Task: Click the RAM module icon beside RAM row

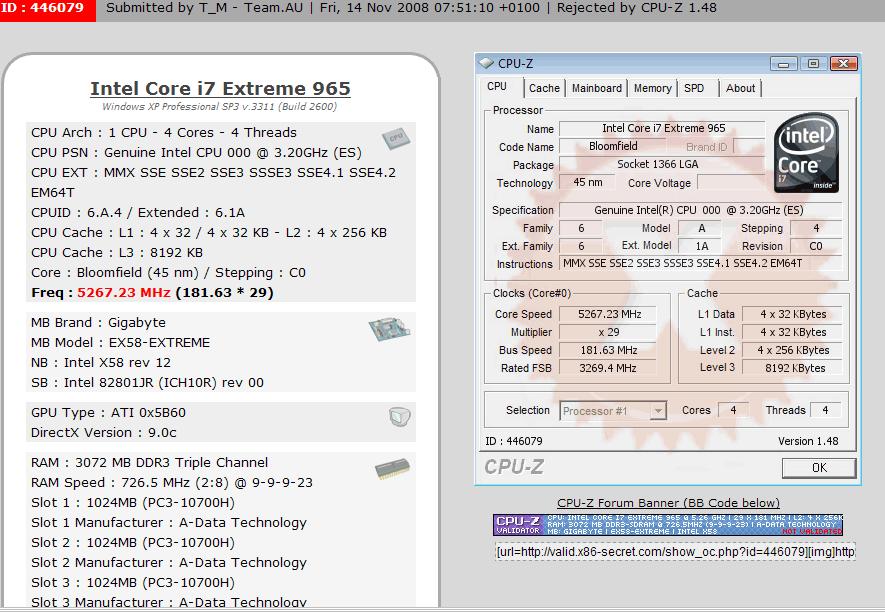Action: (392, 469)
